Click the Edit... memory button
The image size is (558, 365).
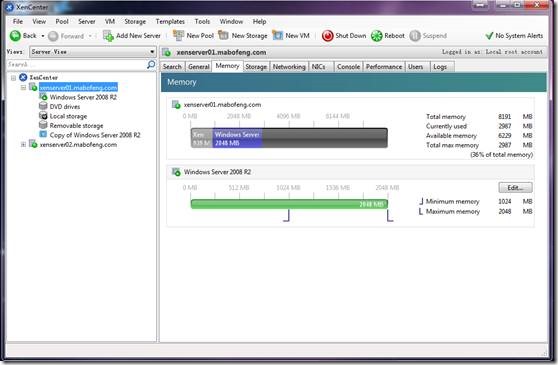[515, 187]
